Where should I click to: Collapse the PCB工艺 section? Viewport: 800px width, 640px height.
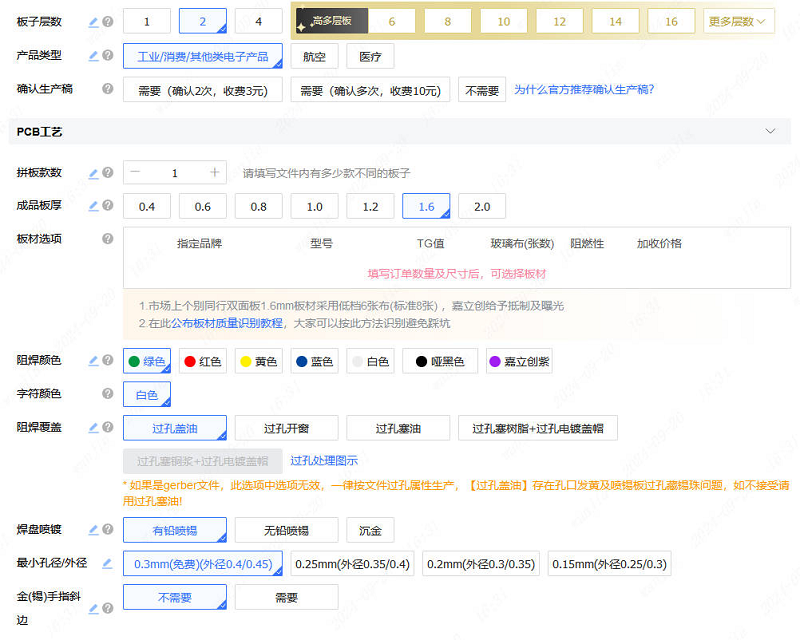[x=770, y=131]
